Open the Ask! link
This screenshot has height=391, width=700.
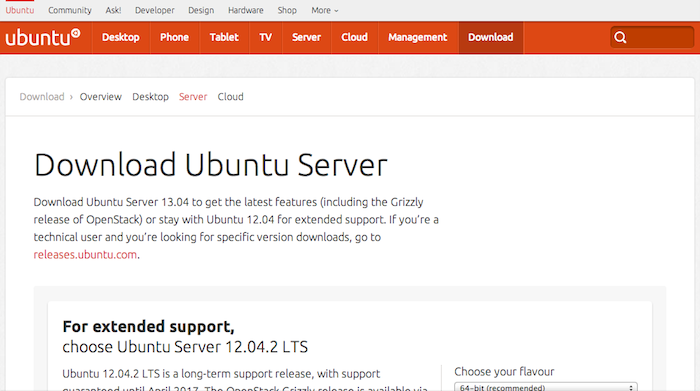point(113,10)
